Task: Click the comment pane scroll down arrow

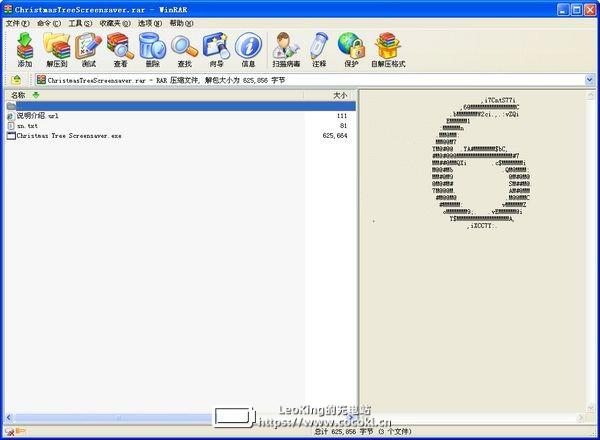Action: click(590, 408)
